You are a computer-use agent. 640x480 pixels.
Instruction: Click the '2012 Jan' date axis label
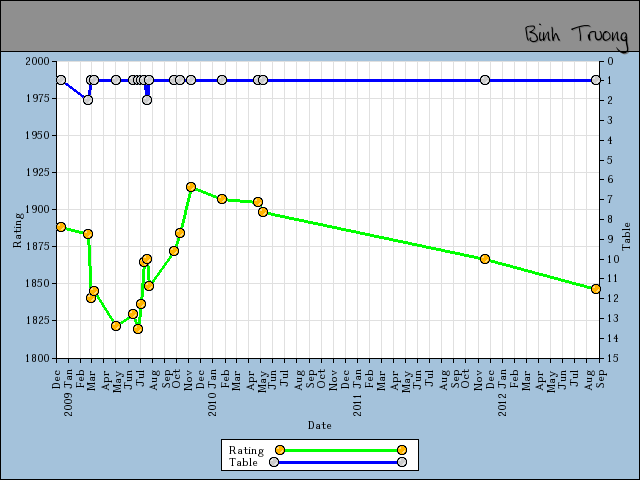click(x=502, y=392)
